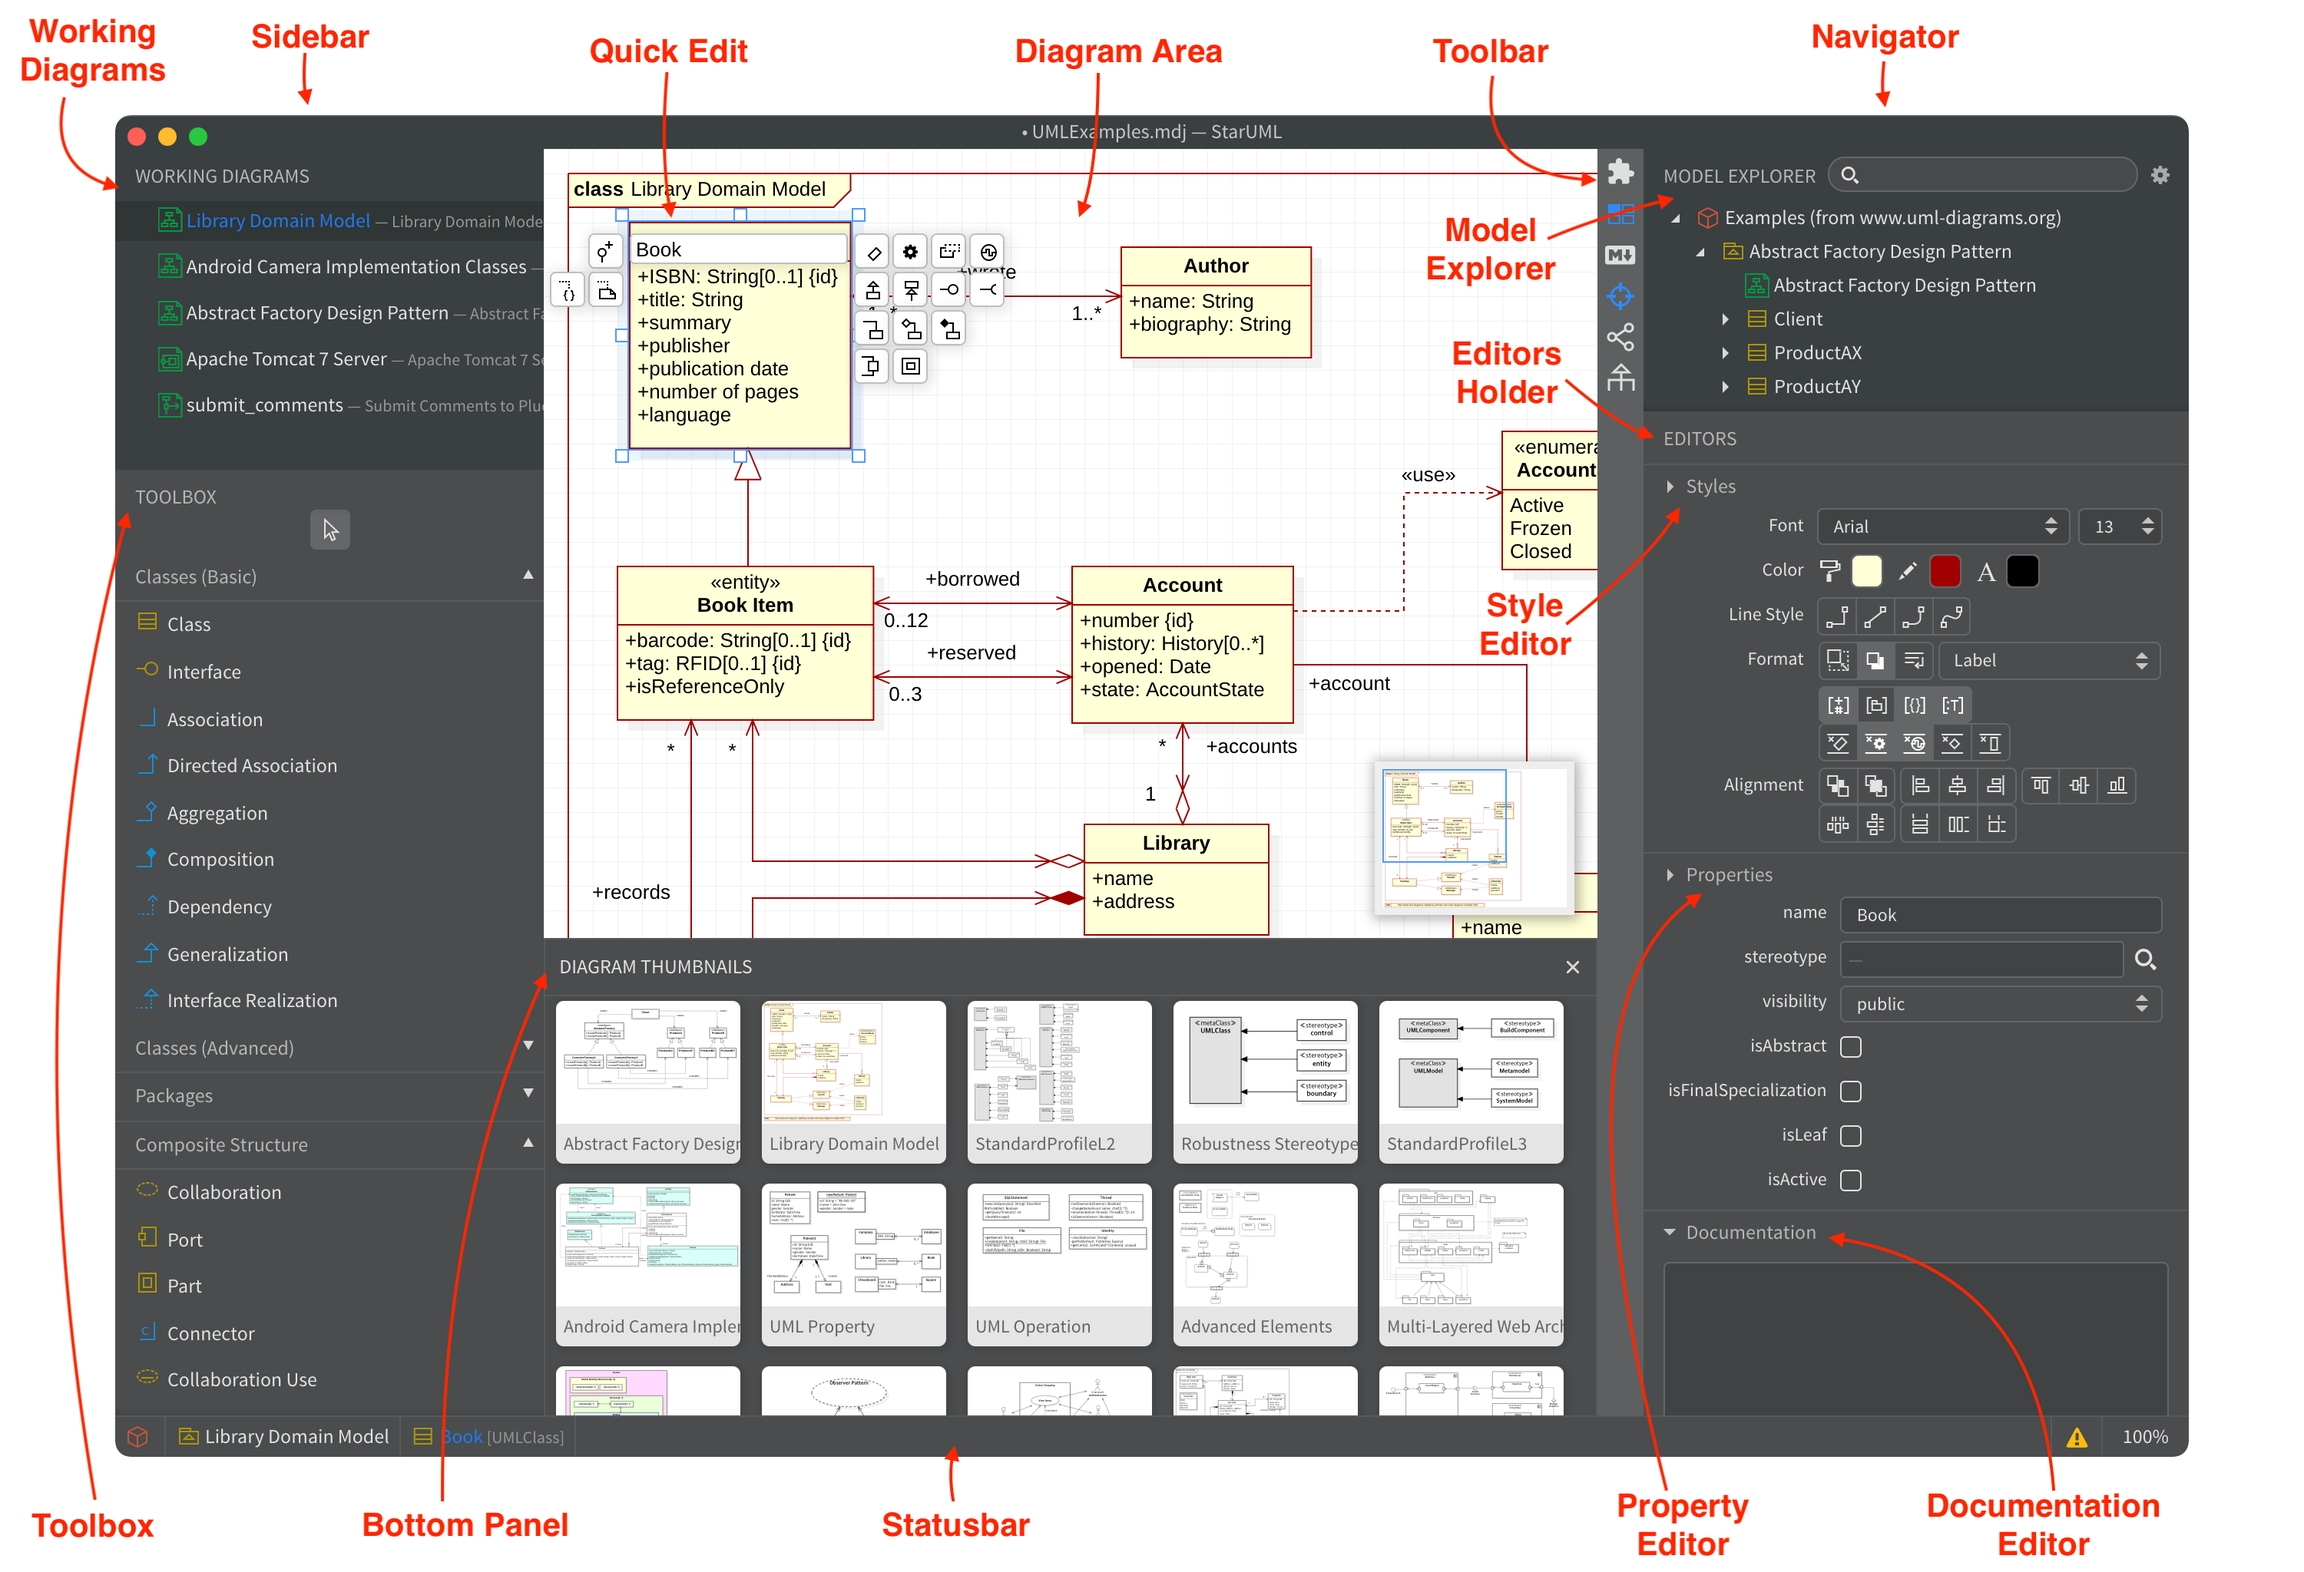Open the visibility public dropdown

click(x=1999, y=1003)
